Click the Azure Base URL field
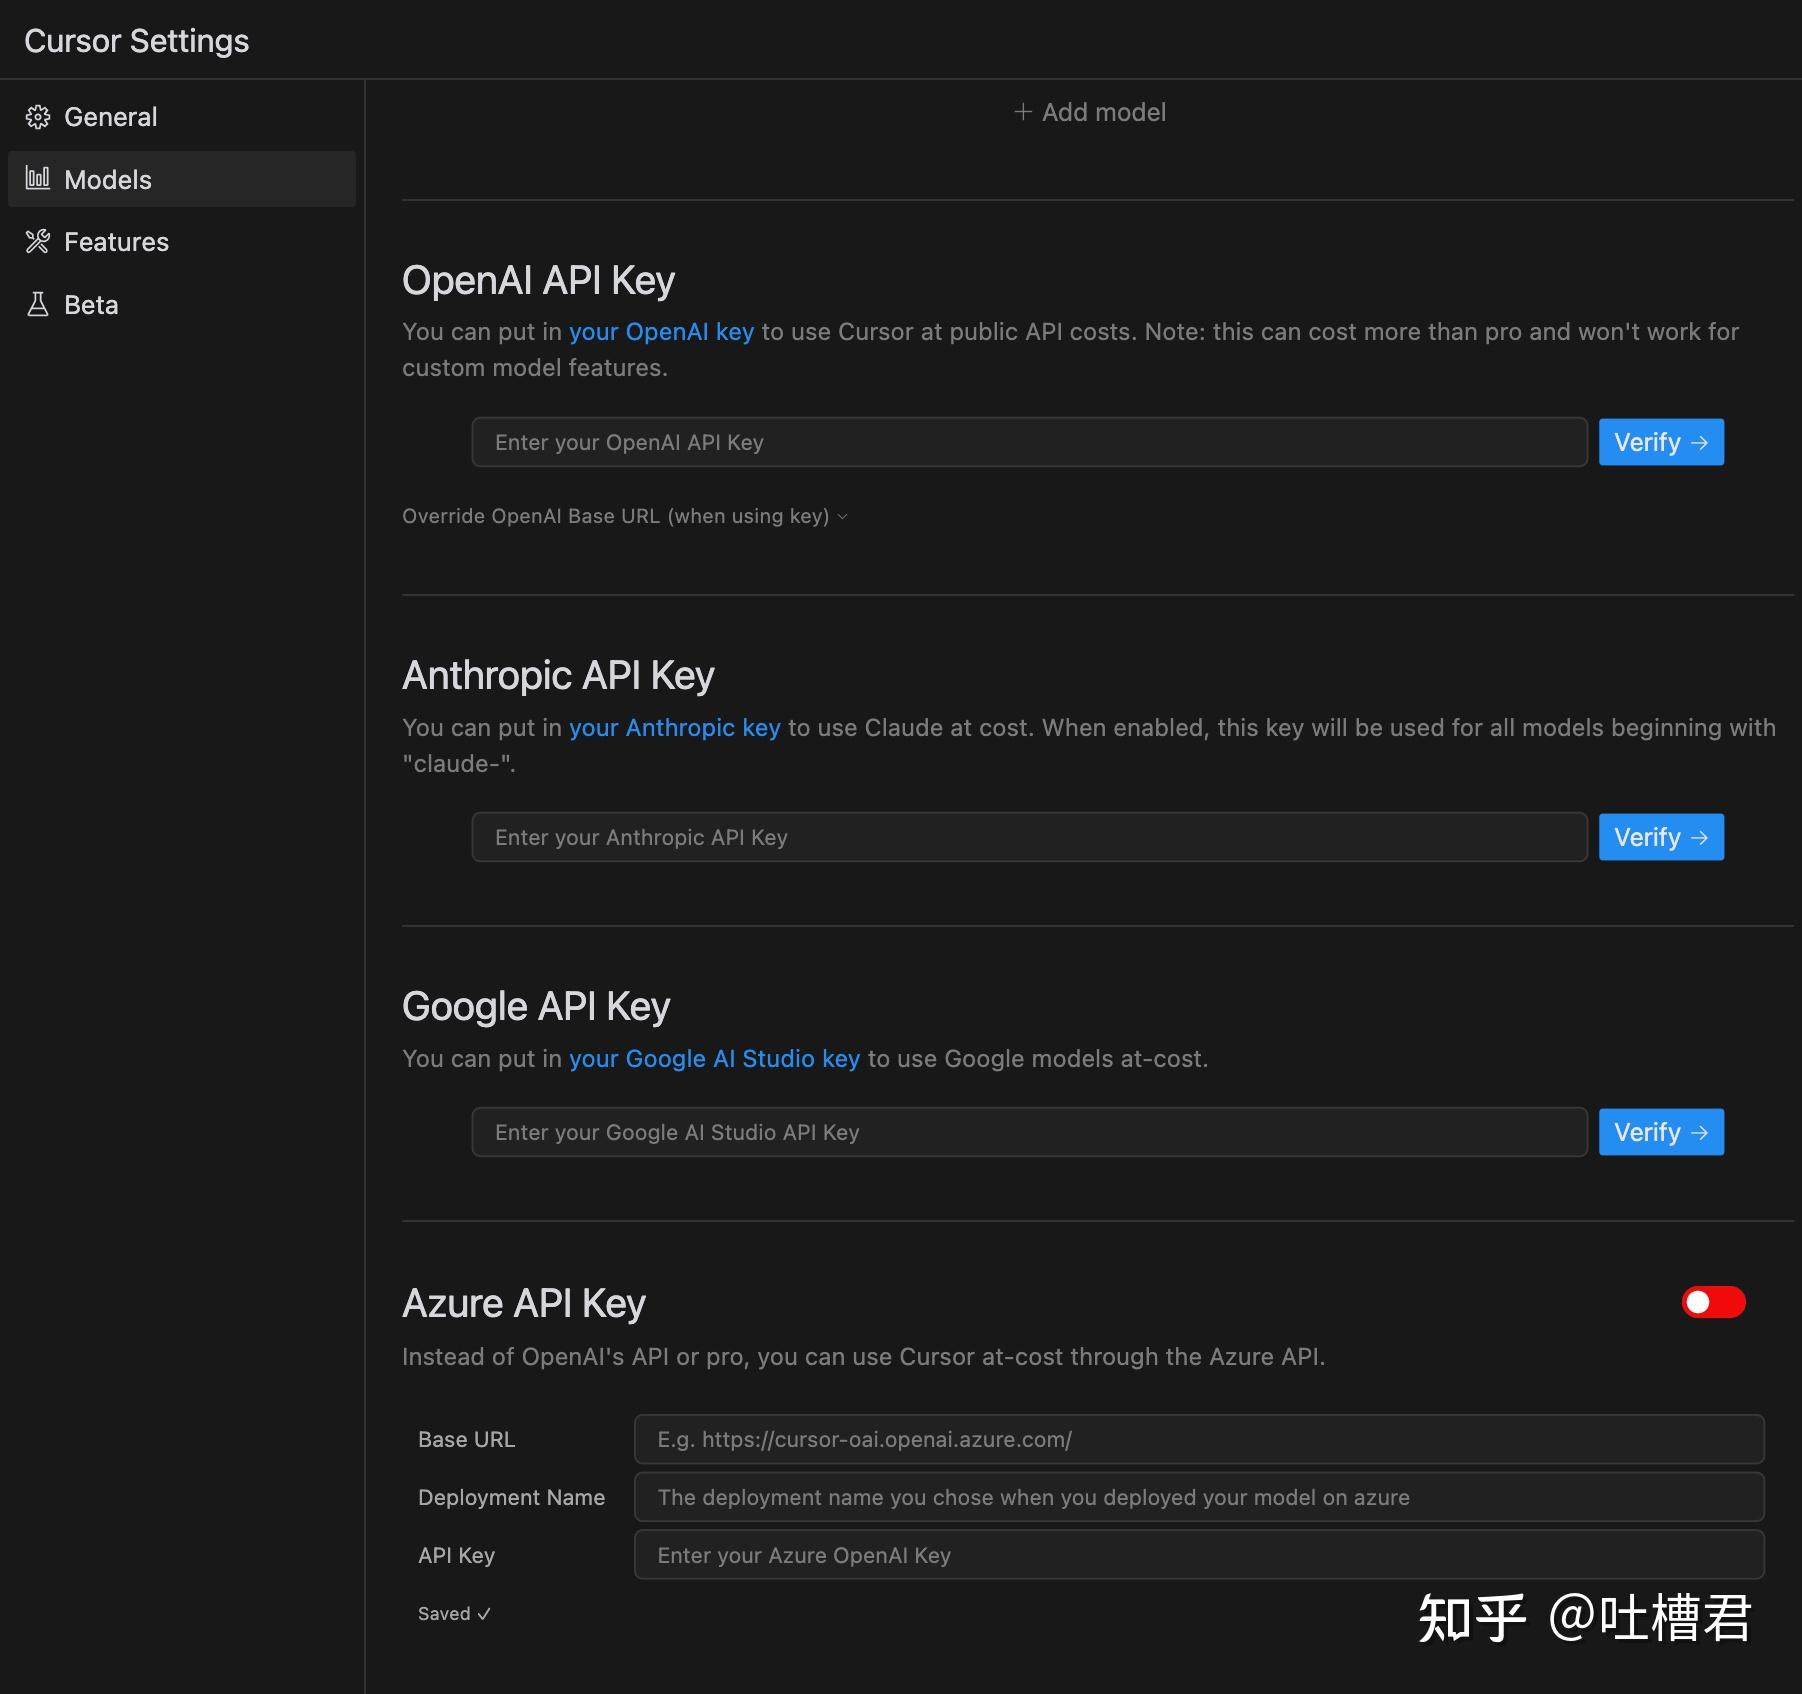Image resolution: width=1802 pixels, height=1694 pixels. tap(1198, 1439)
